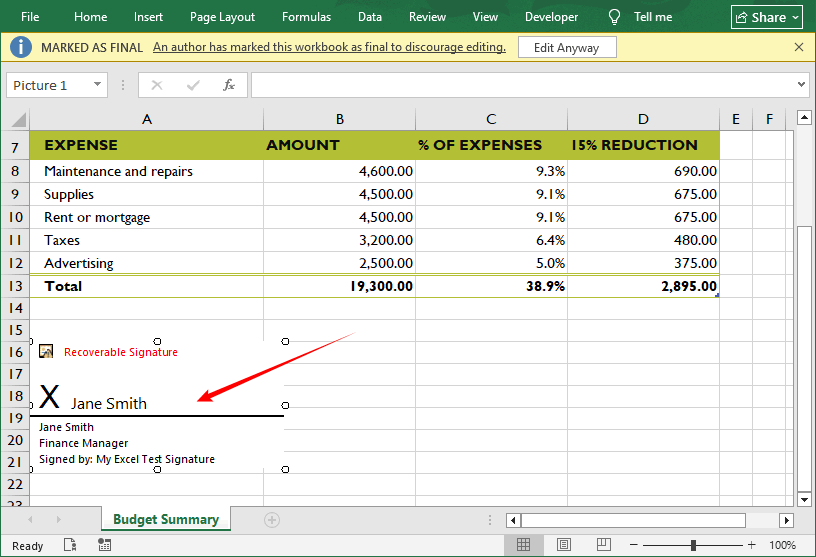Screen dimensions: 816x557
Task: Open the Share button menu
Action: pyautogui.click(x=767, y=17)
